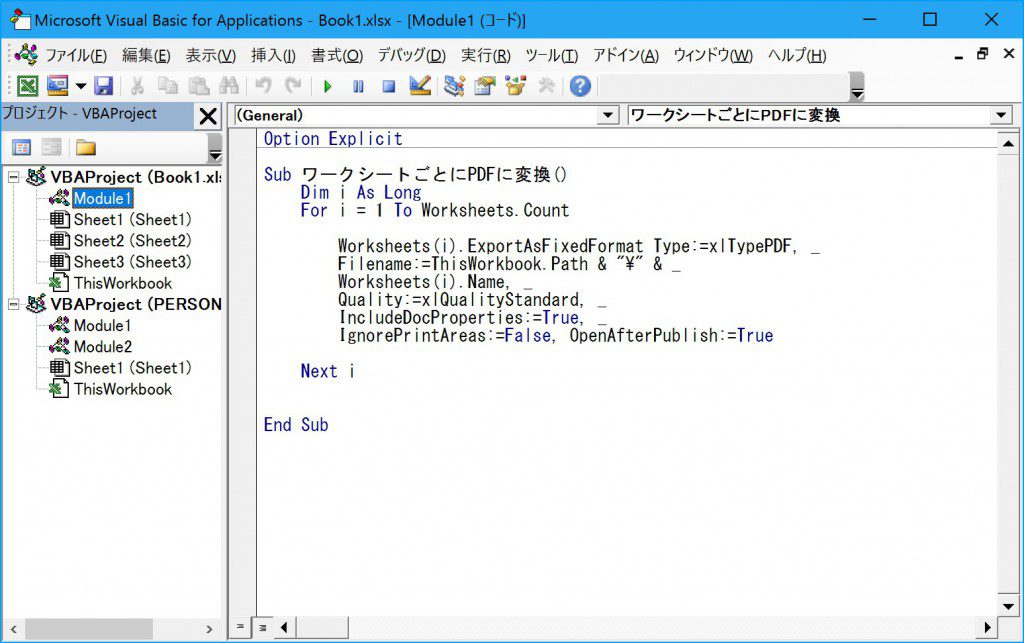Click code window horizontal scroll left arrow

pyautogui.click(x=284, y=627)
